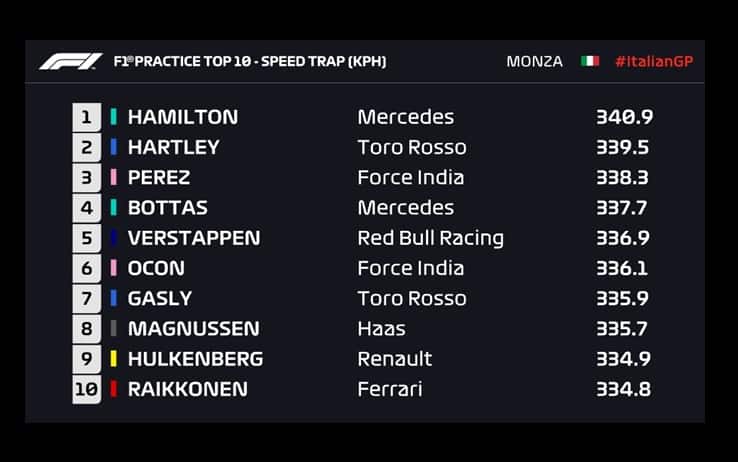Click Perez's pink Force India color bar
Image resolution: width=738 pixels, height=462 pixels.
(114, 178)
